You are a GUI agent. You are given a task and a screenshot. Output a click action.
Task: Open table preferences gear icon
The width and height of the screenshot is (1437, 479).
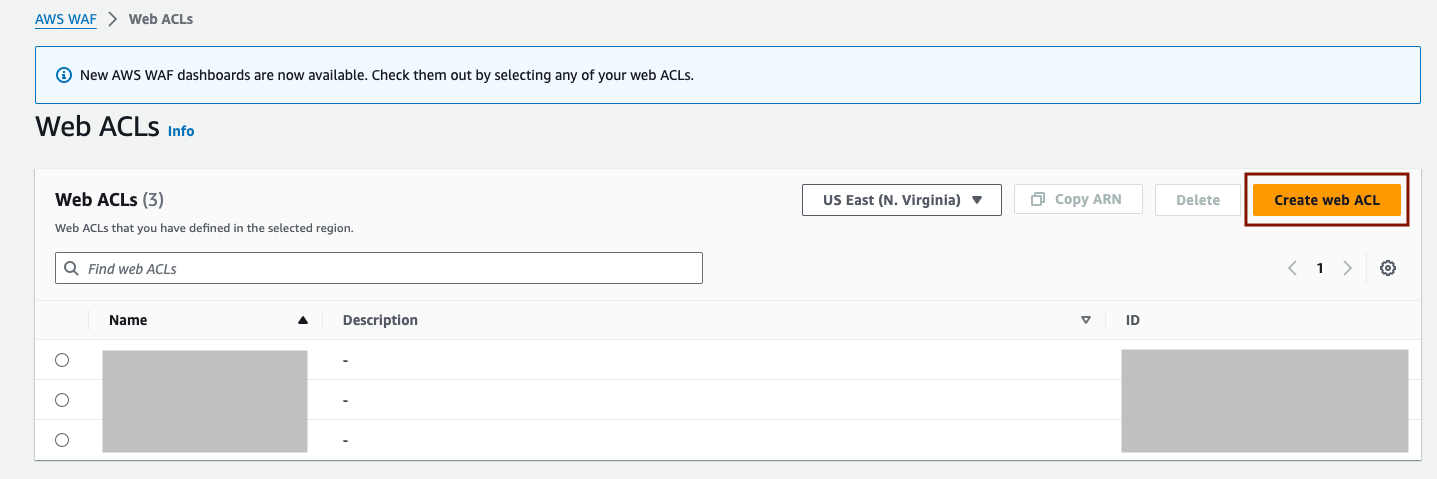(1387, 268)
